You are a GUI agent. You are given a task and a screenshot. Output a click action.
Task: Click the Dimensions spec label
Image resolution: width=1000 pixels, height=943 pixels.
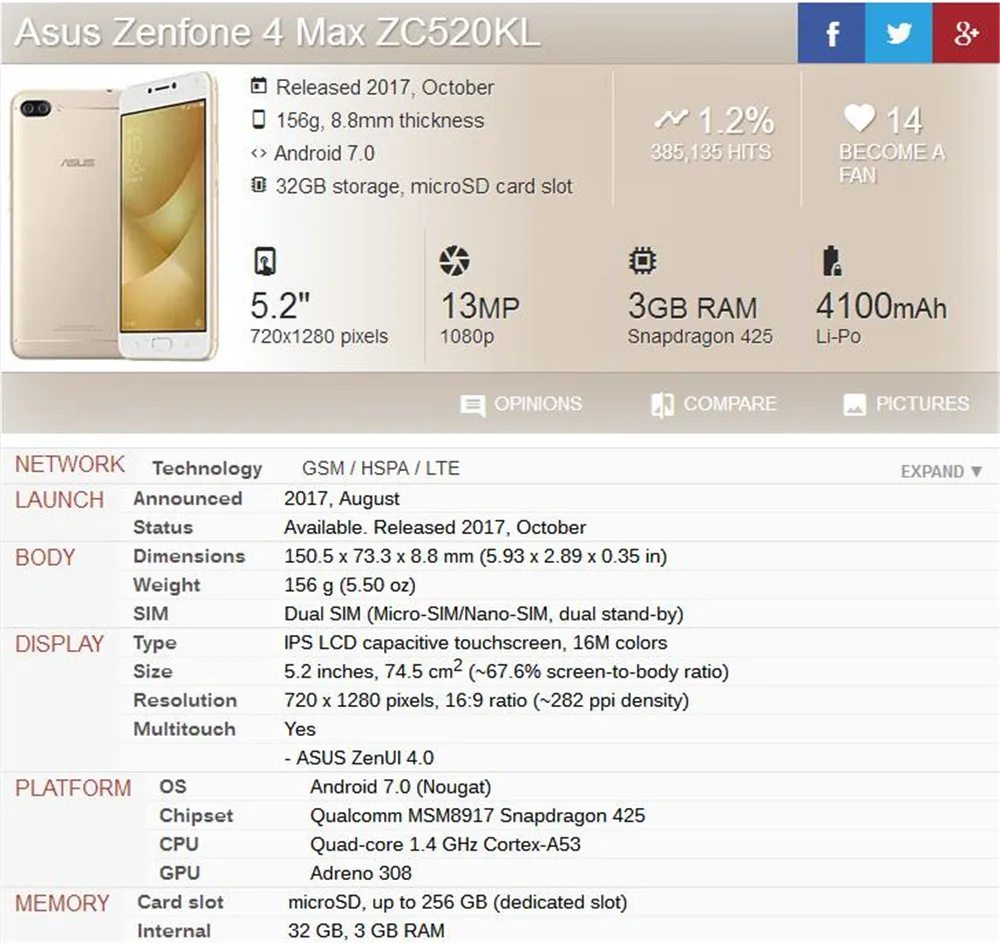[x=189, y=556]
